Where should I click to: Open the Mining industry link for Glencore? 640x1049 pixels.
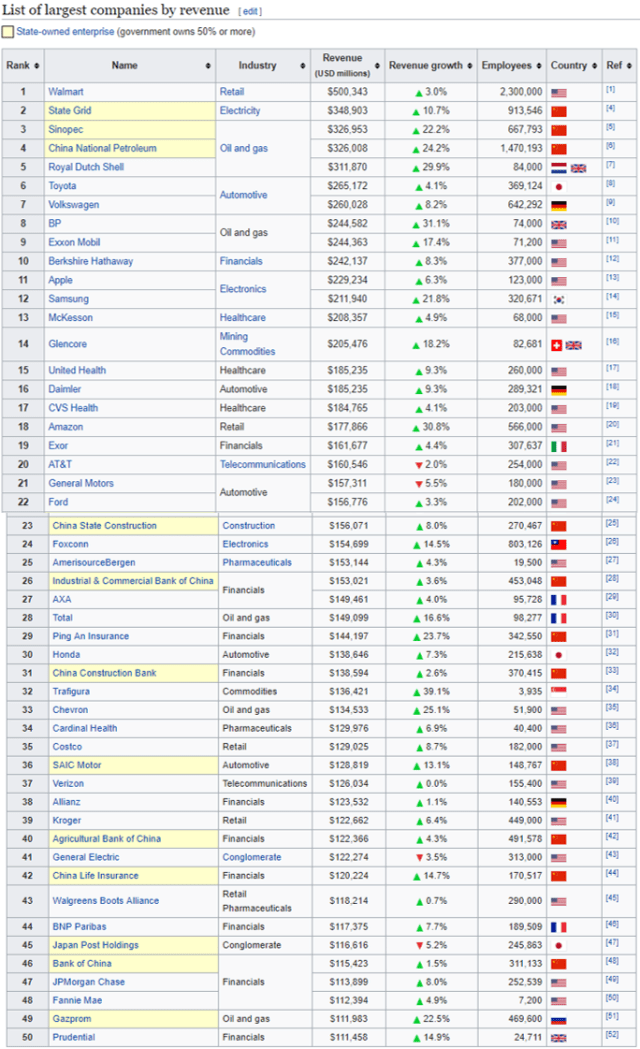pyautogui.click(x=234, y=337)
